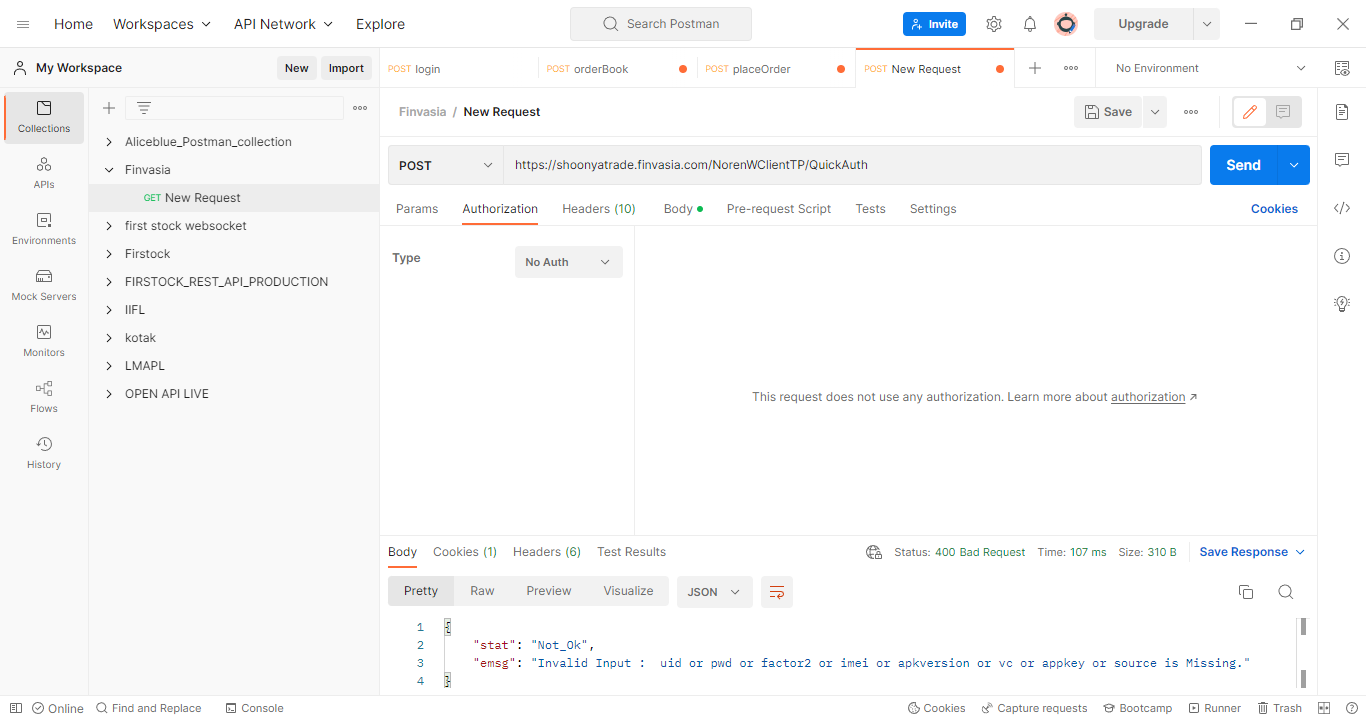Screen dimensions: 1366x720
Task: Focus the request URL field
Action: (x=852, y=165)
